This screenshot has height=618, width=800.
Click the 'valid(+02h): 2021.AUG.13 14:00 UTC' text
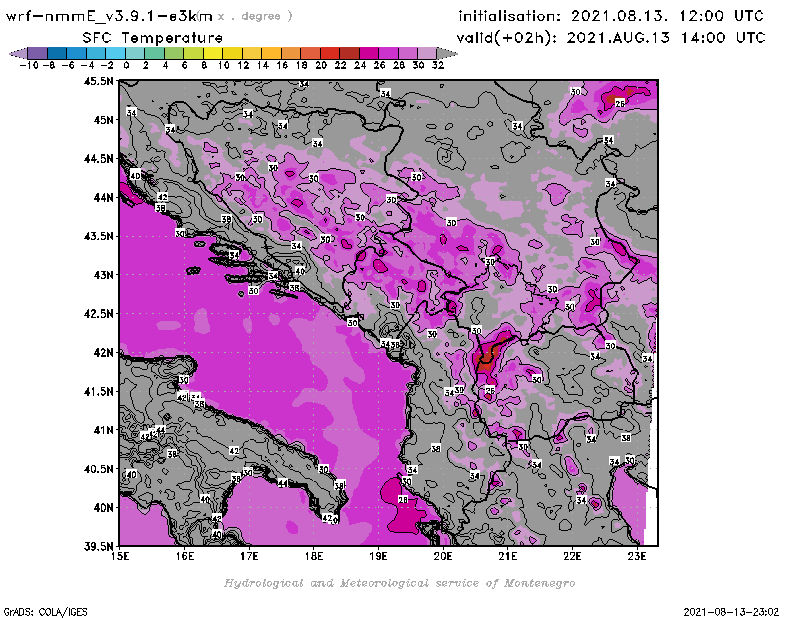[611, 38]
